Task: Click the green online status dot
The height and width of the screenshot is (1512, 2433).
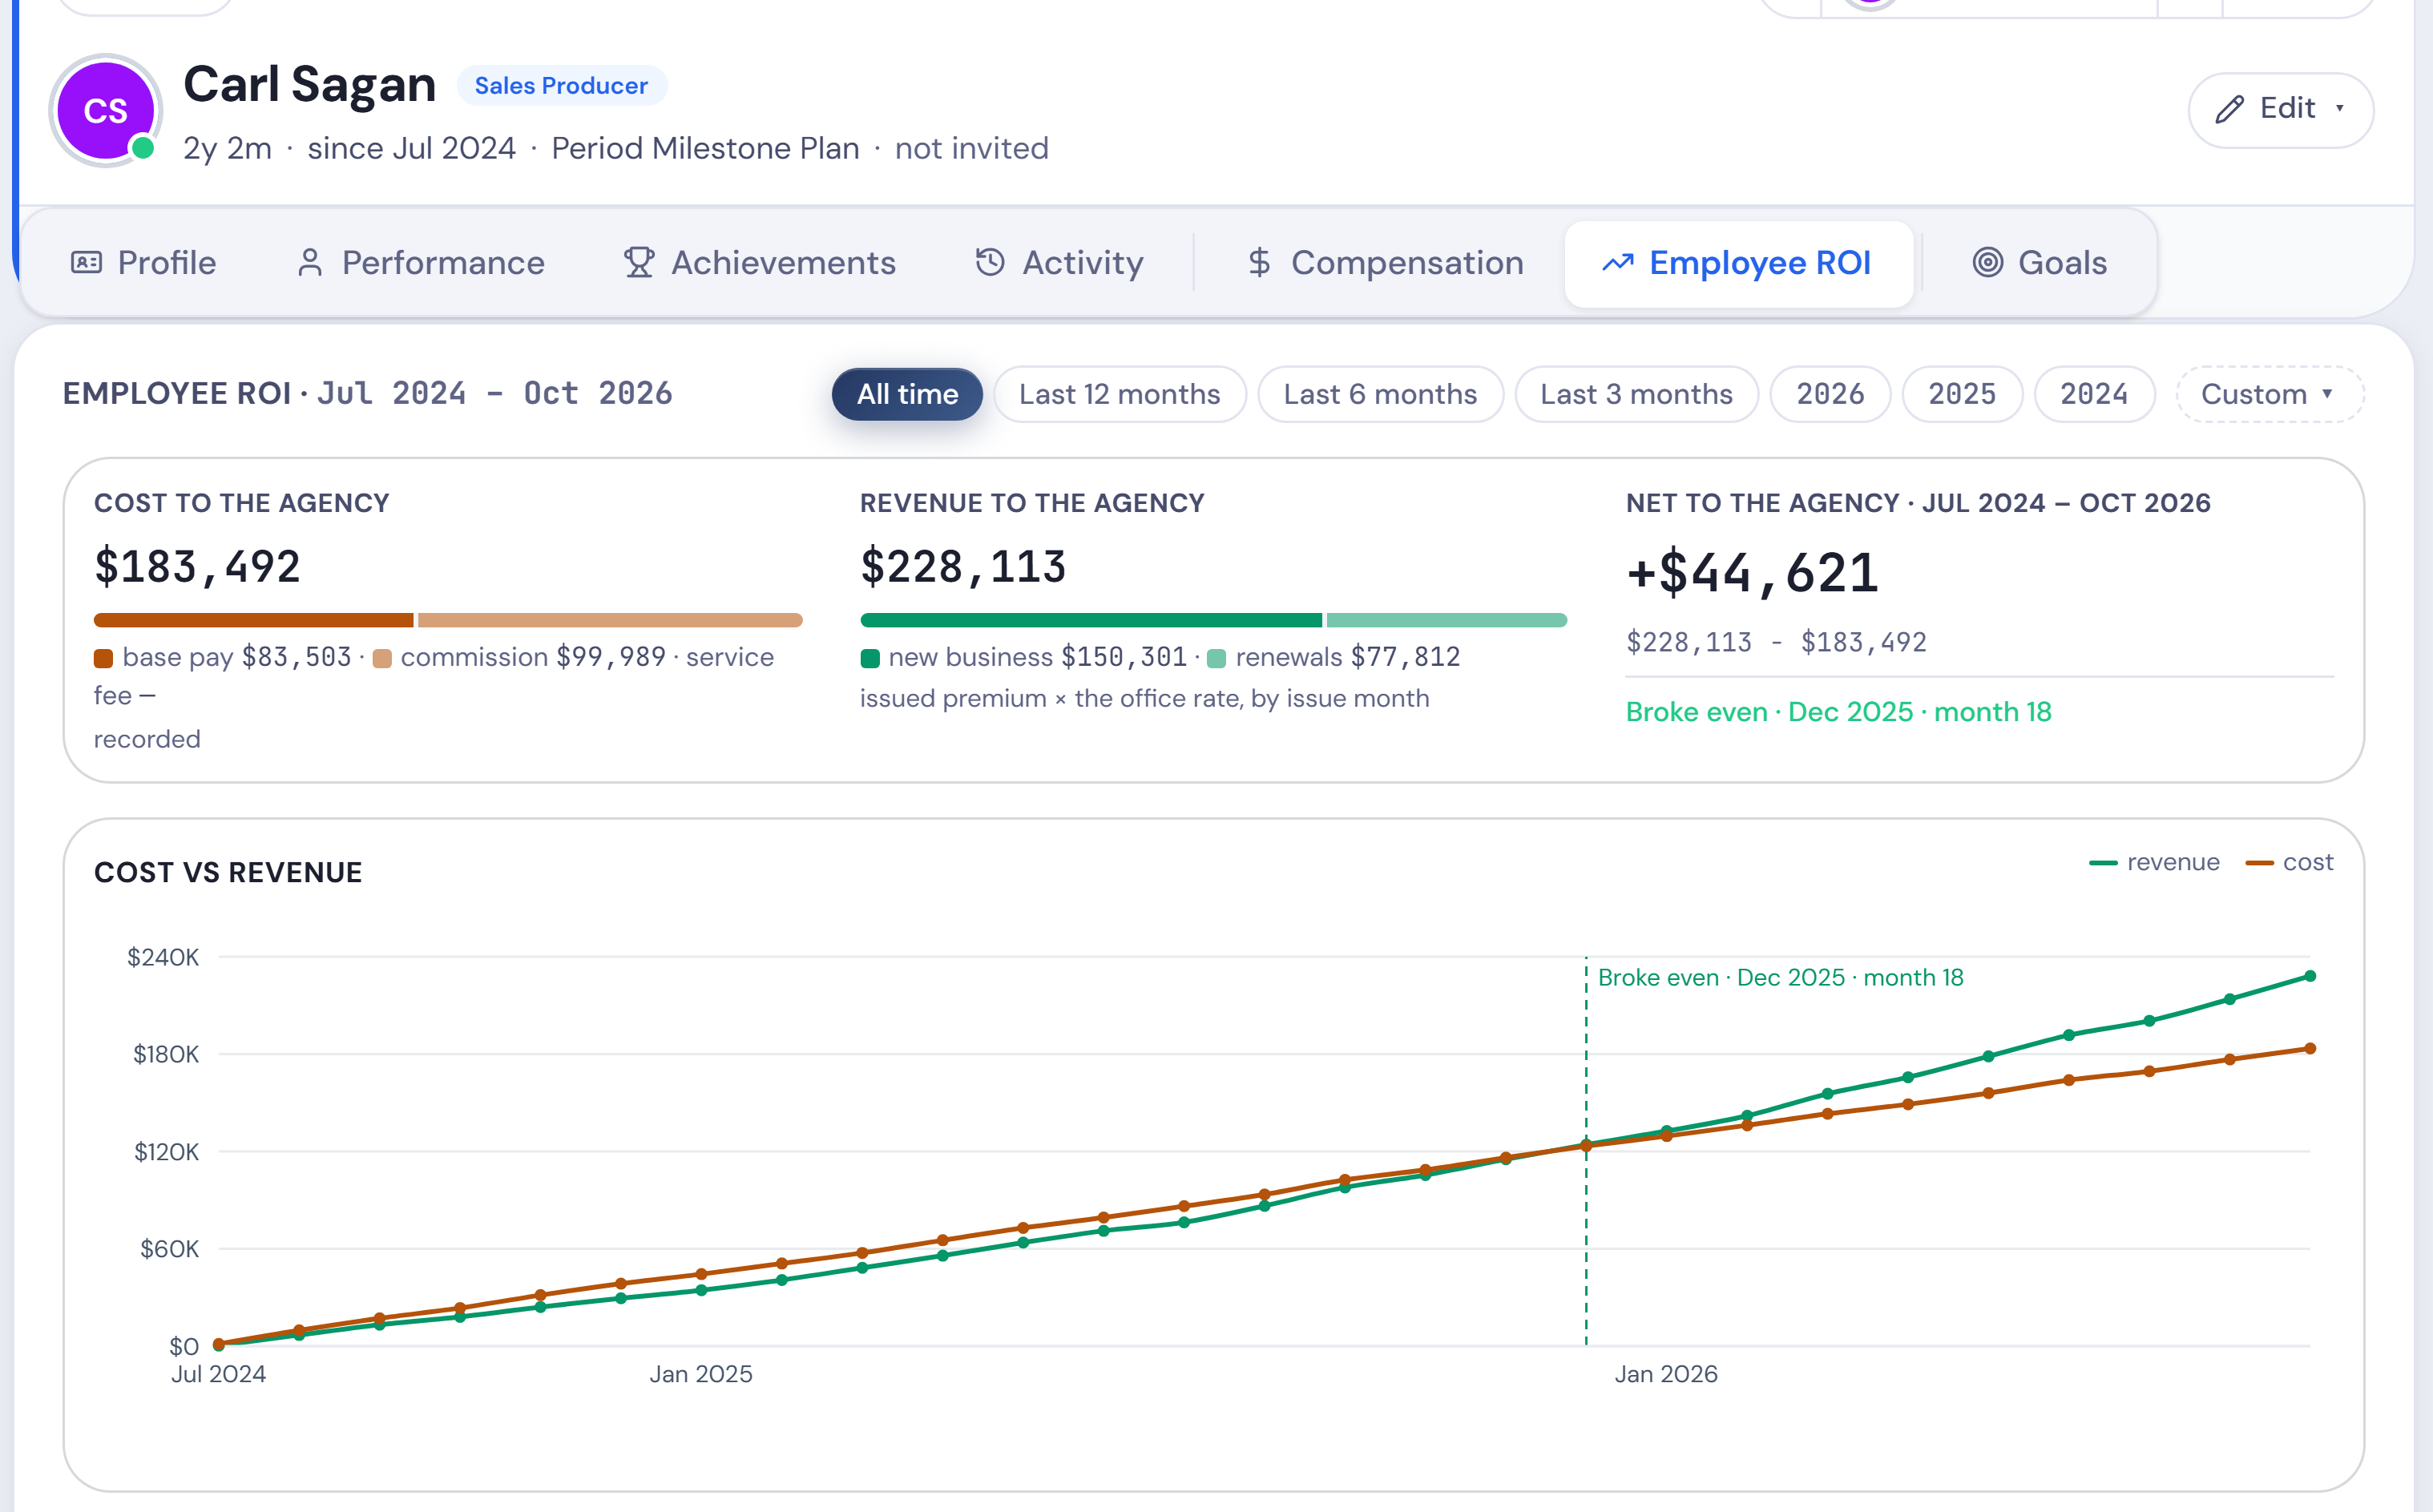Action: [x=144, y=149]
